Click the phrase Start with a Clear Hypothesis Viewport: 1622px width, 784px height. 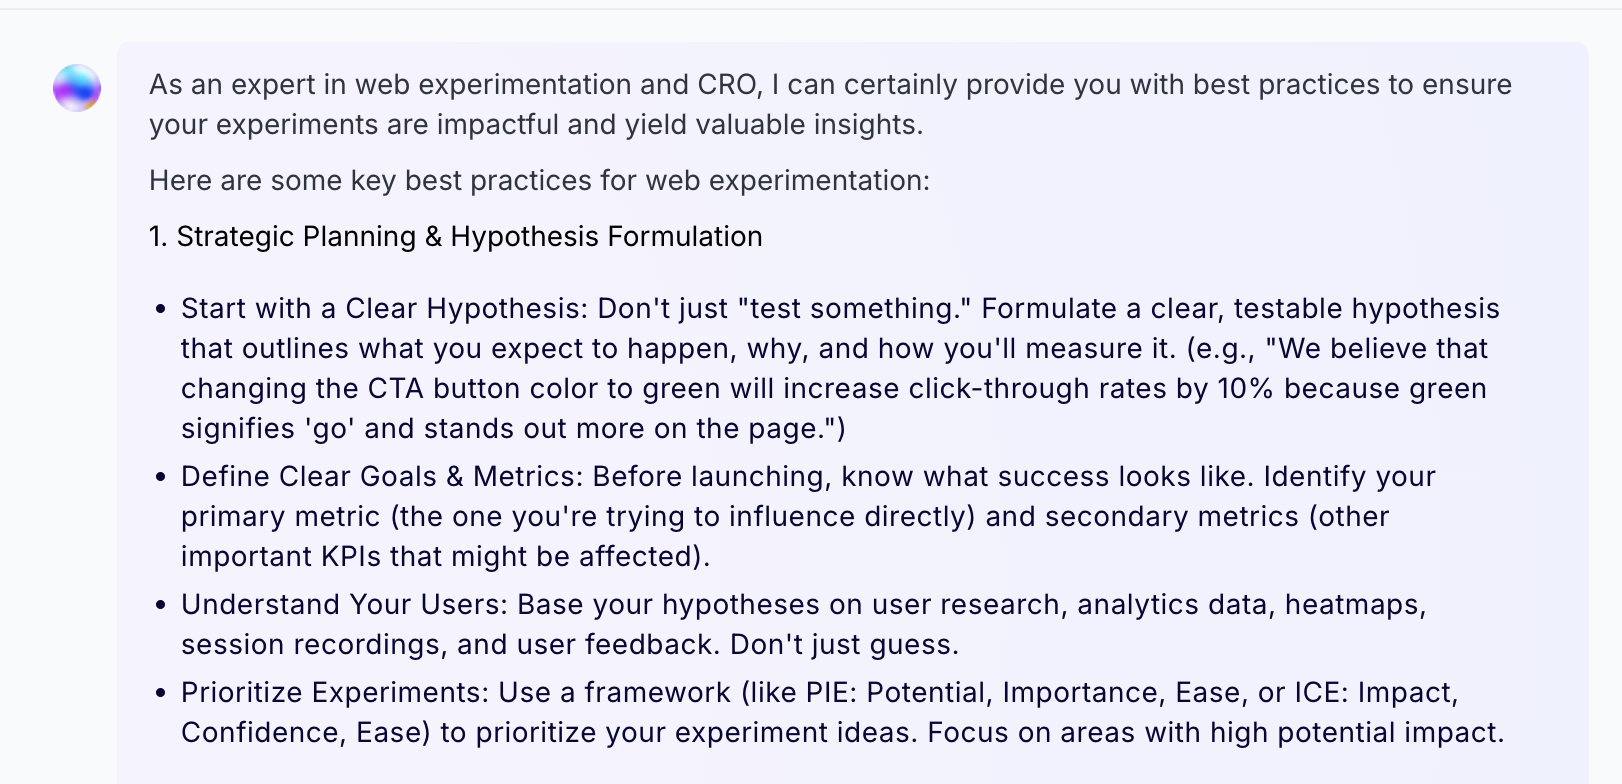pyautogui.click(x=381, y=308)
